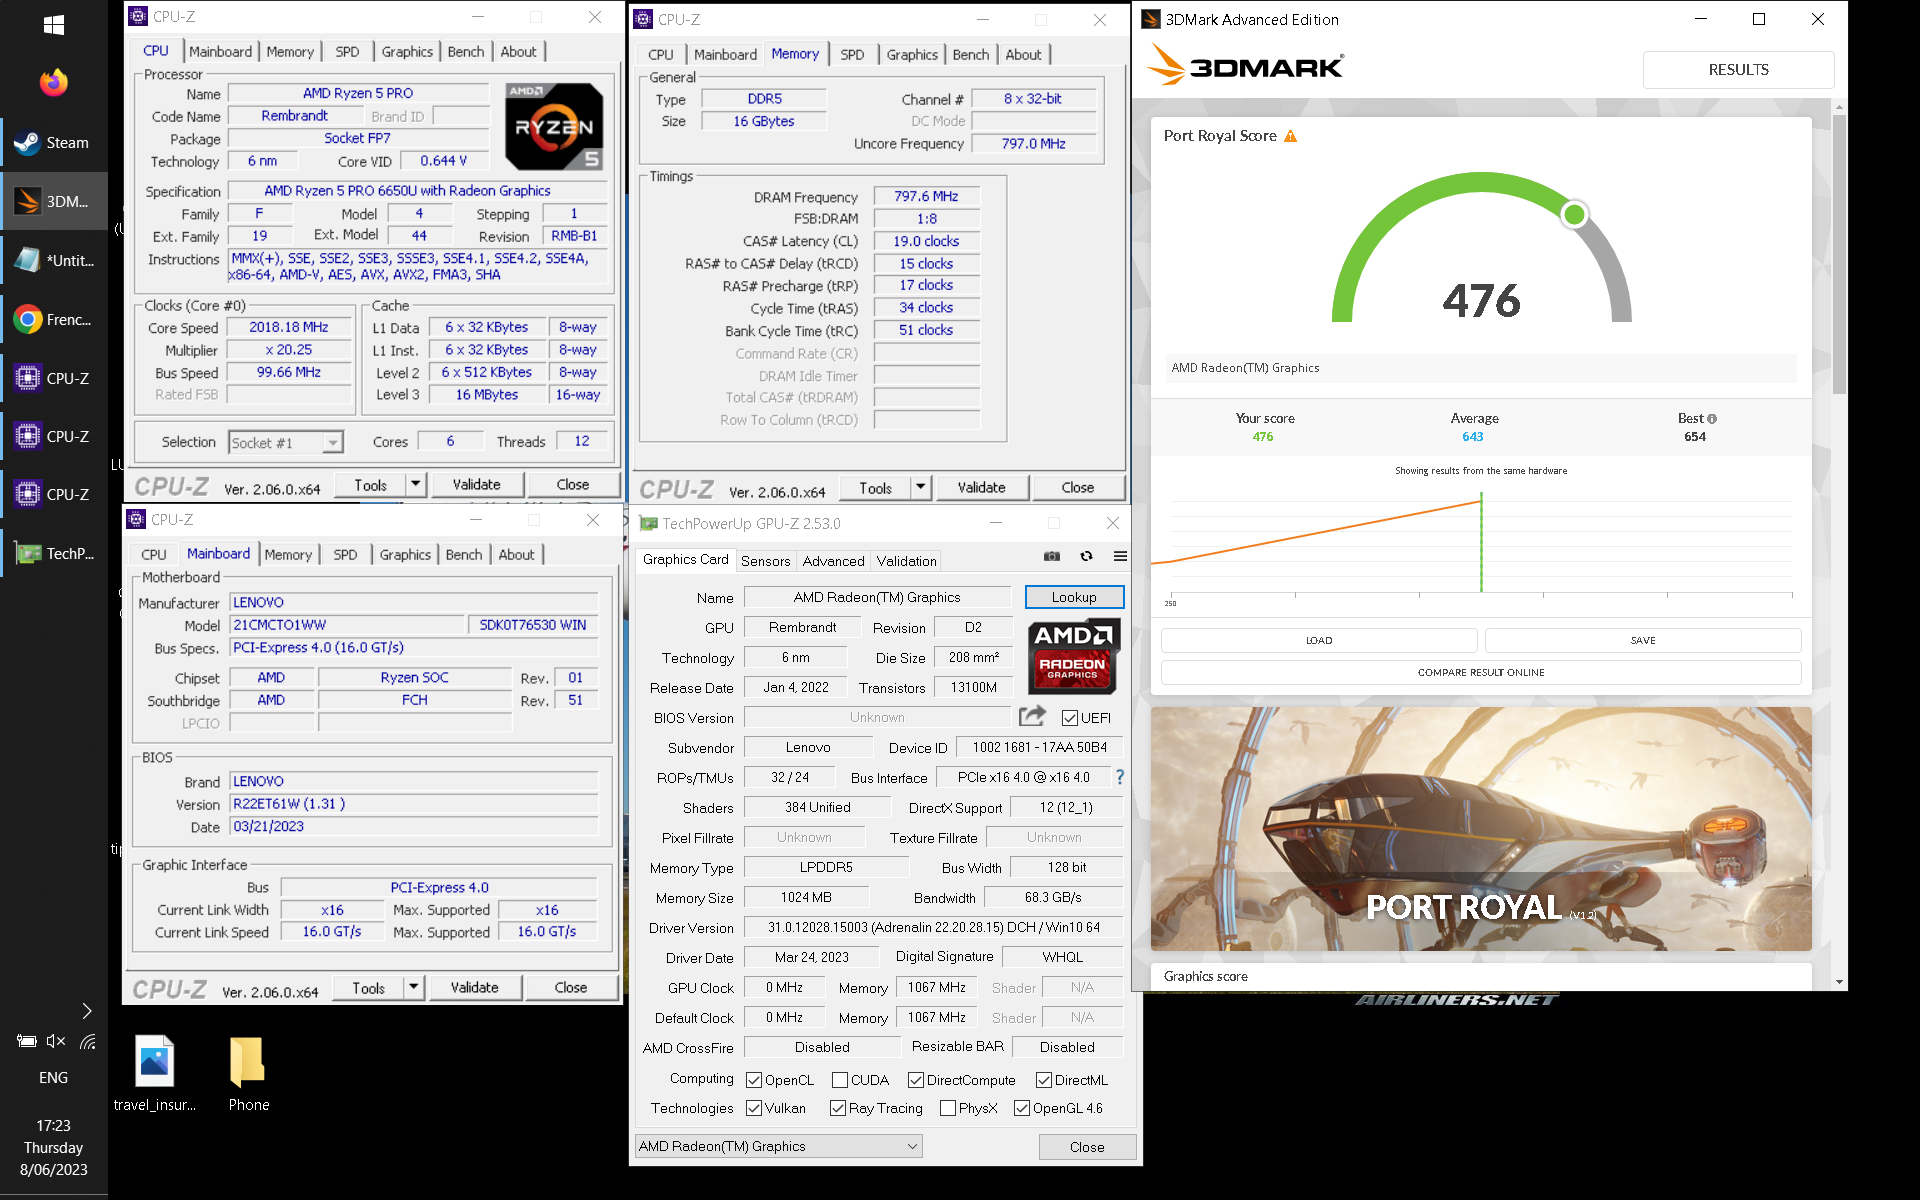Click the battery icon in system tray

coord(27,1041)
